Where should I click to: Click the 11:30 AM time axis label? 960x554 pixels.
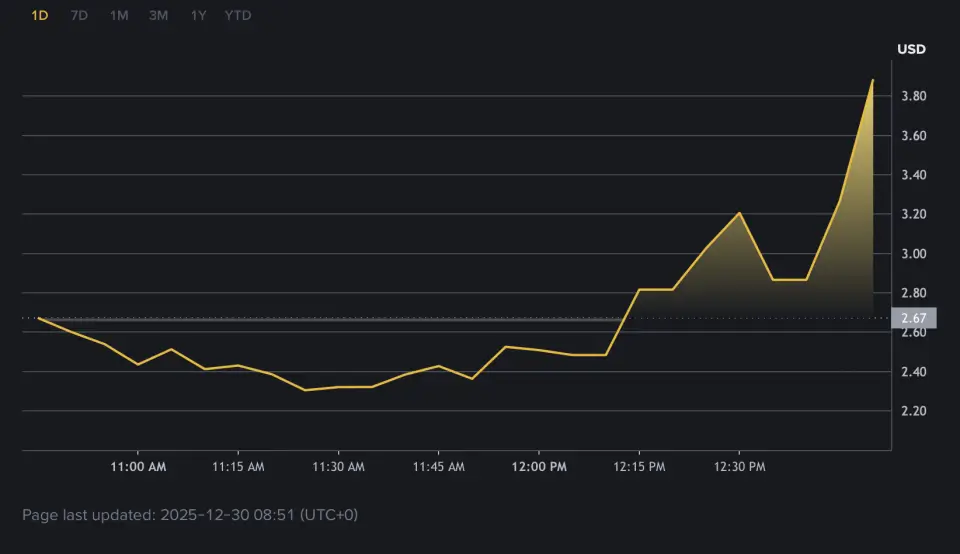tap(339, 466)
